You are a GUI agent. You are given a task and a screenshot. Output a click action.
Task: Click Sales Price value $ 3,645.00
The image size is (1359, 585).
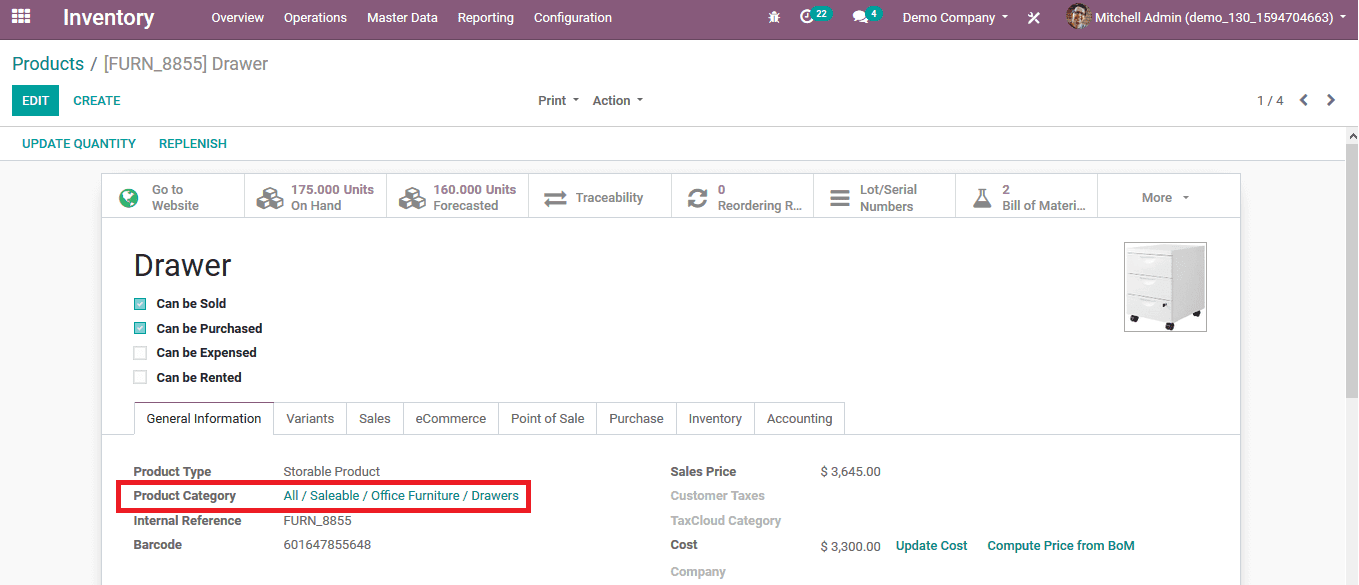[850, 472]
